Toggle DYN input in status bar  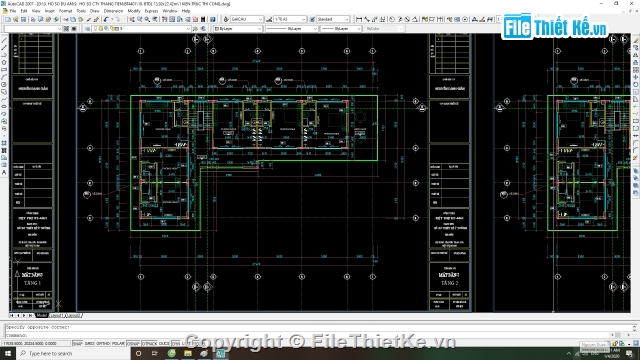tap(176, 344)
